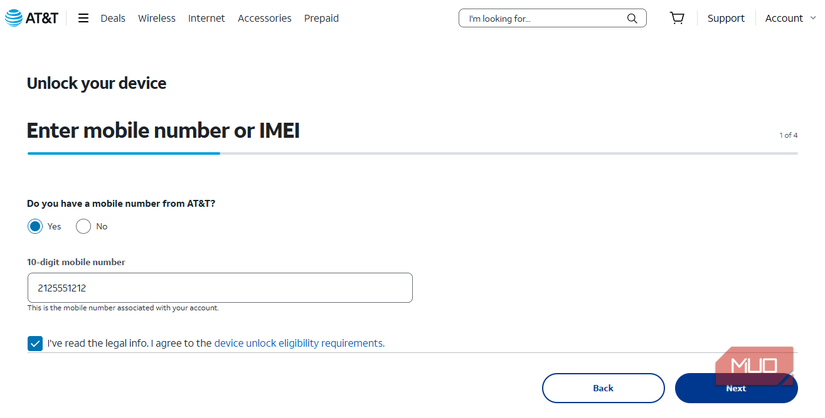The height and width of the screenshot is (418, 825).
Task: Go to the Internet menu
Action: [x=206, y=18]
